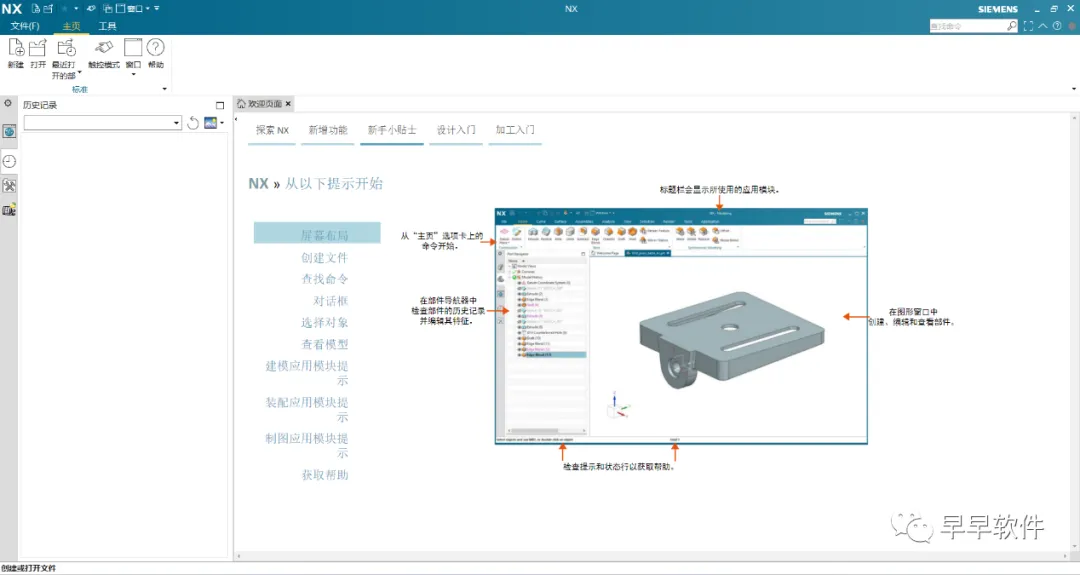Click the 新建 (New) ribbon icon
This screenshot has height=575, width=1080.
click(16, 48)
